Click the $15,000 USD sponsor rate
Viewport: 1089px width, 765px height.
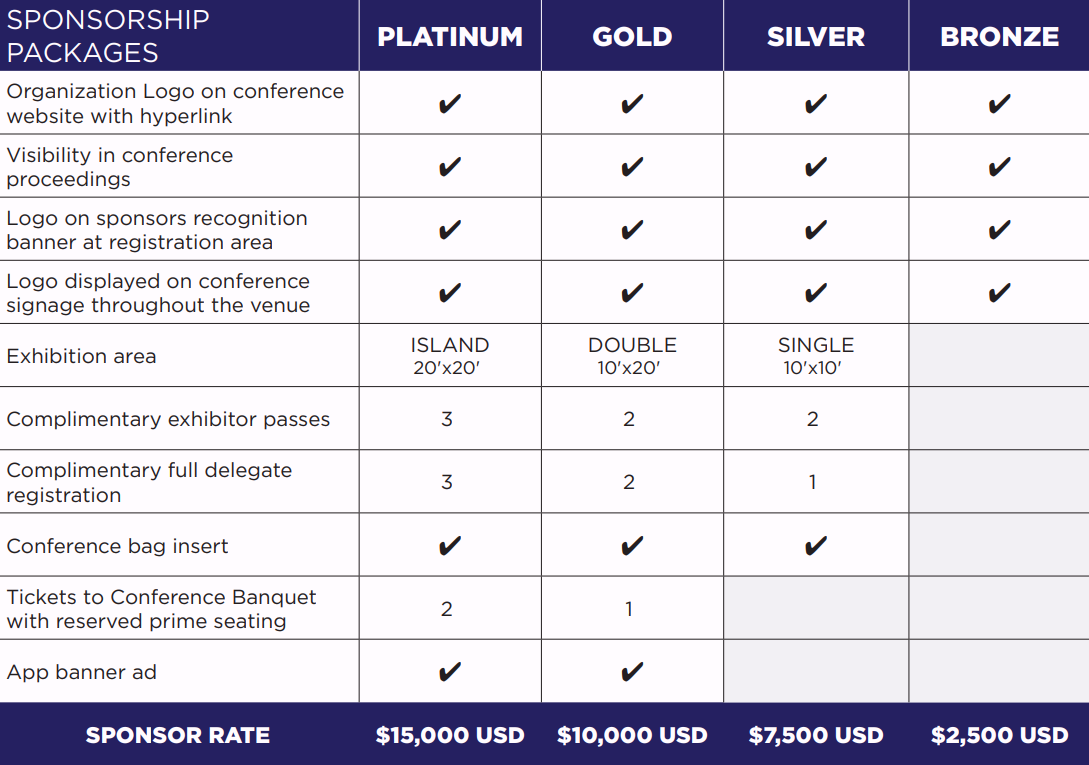pyautogui.click(x=450, y=735)
